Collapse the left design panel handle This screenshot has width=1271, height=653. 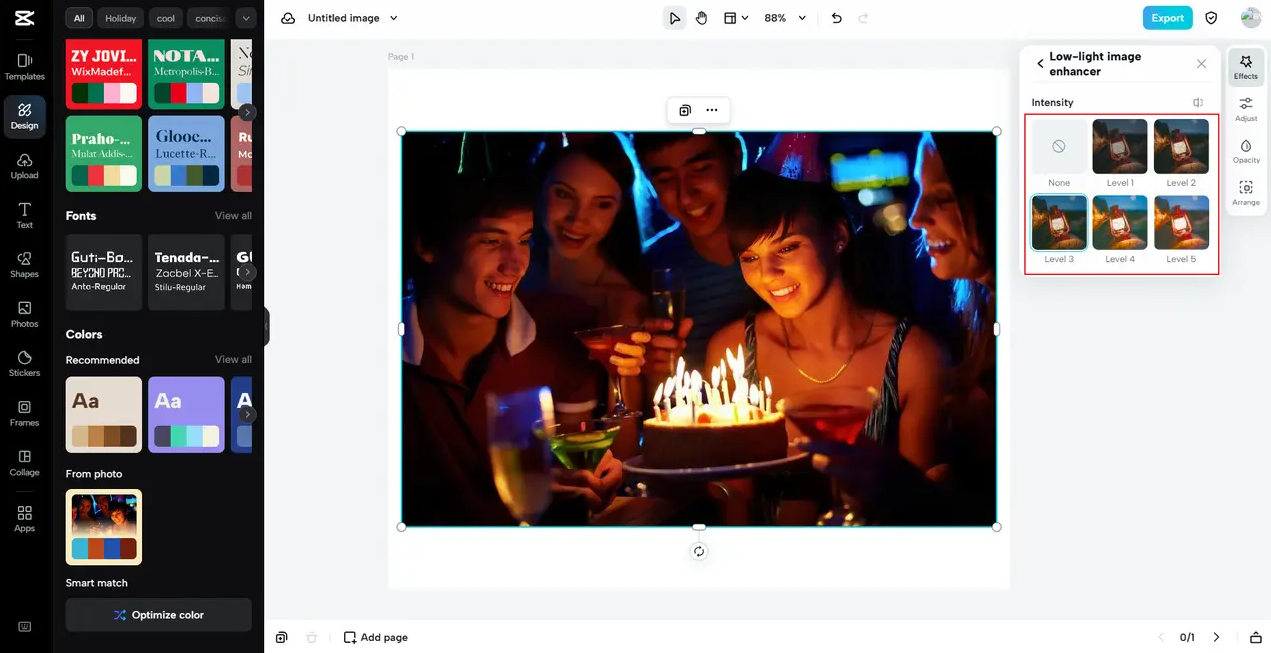[x=267, y=327]
